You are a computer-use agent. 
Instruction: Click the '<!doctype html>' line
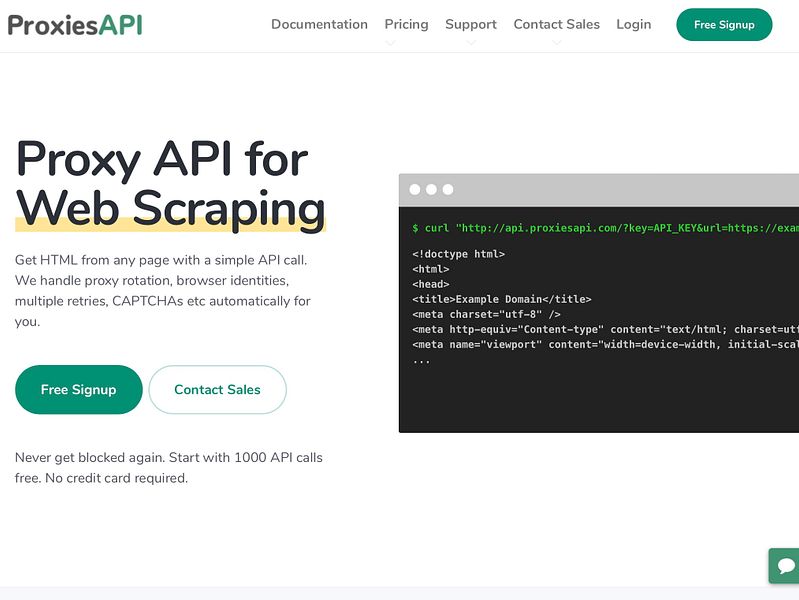pos(459,254)
